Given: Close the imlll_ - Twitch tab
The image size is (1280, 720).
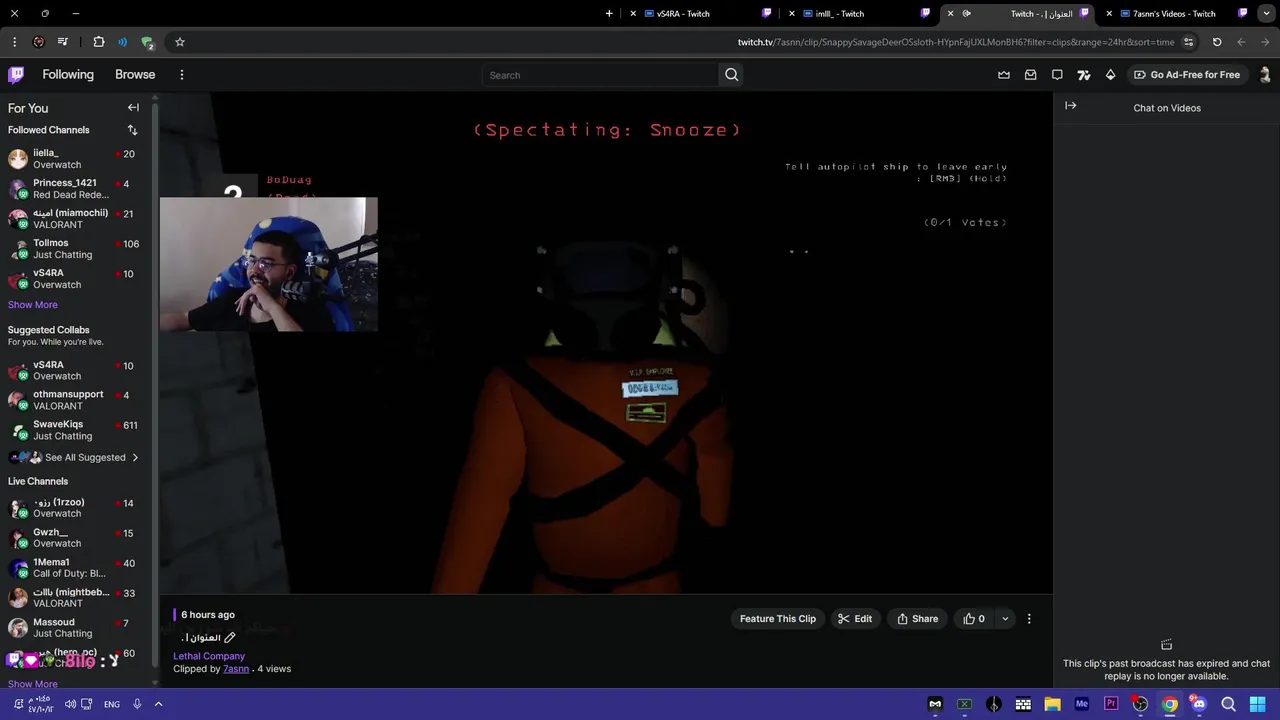Looking at the screenshot, I should [x=792, y=14].
